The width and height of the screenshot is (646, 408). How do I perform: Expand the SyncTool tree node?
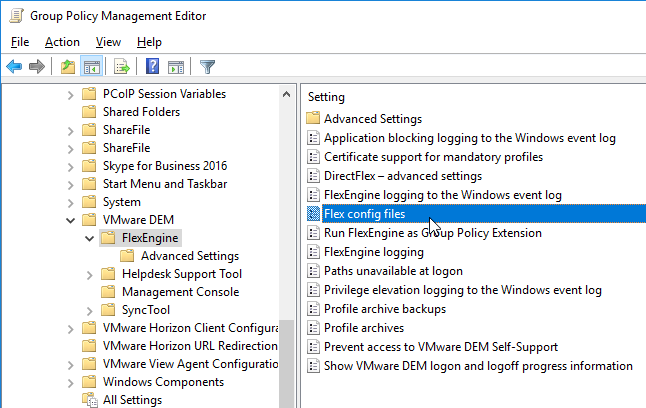tap(89, 311)
